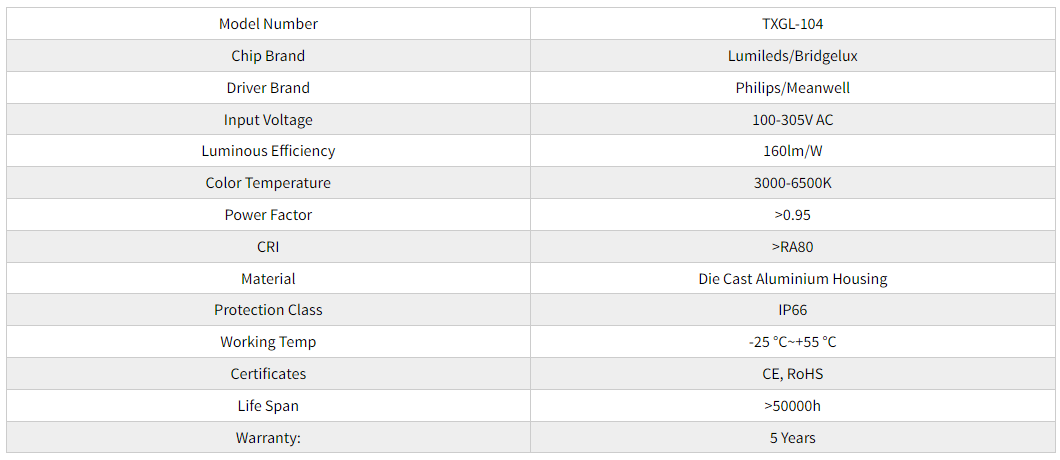Click the Chip Brand row label
Viewport: 1060px width, 460px height.
pyautogui.click(x=268, y=55)
